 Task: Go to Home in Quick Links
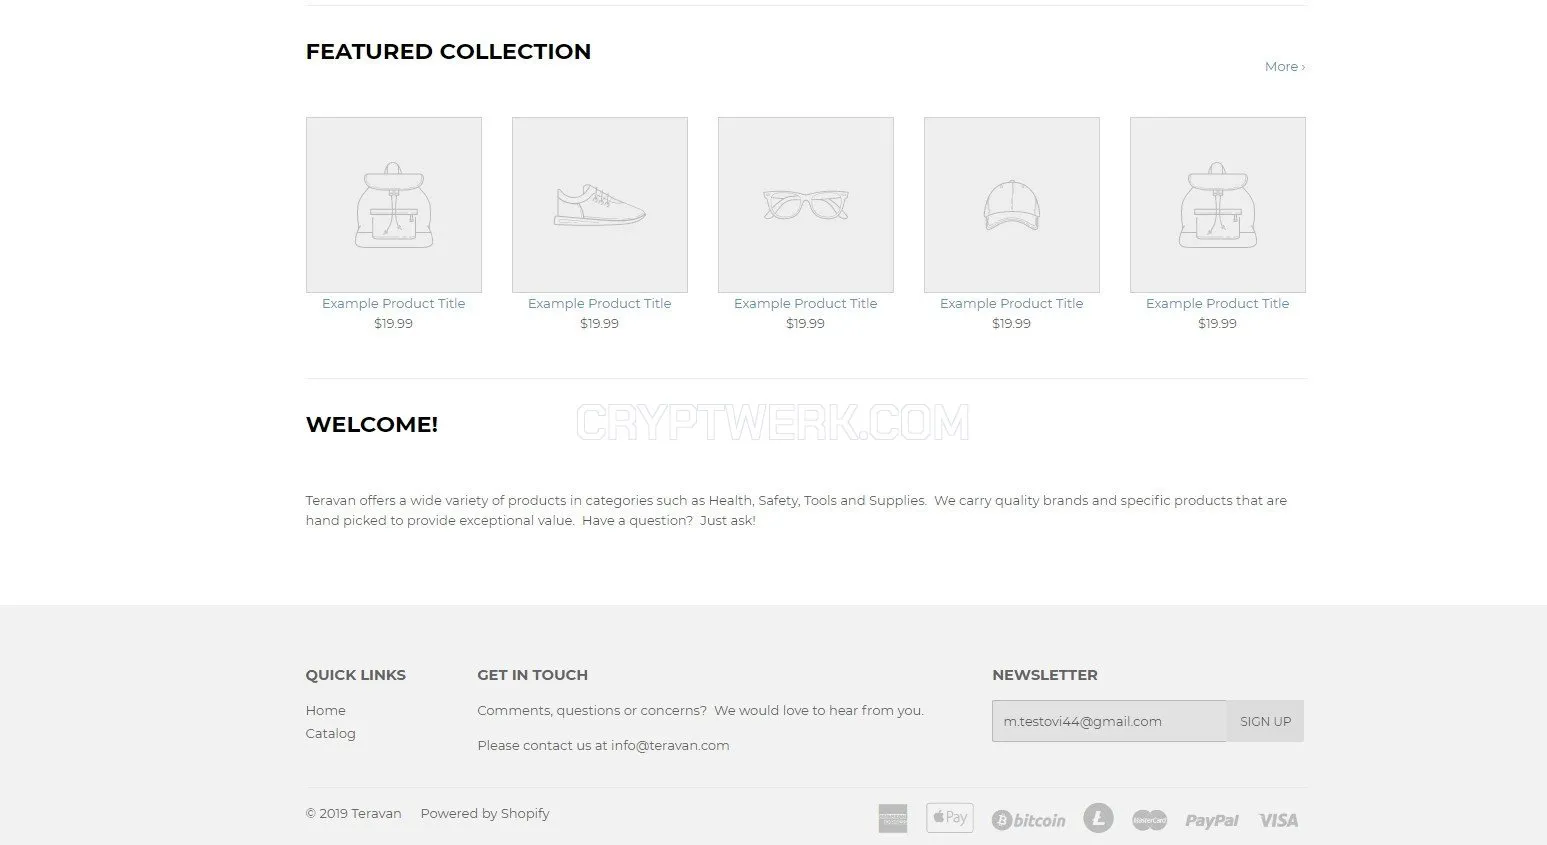(326, 710)
